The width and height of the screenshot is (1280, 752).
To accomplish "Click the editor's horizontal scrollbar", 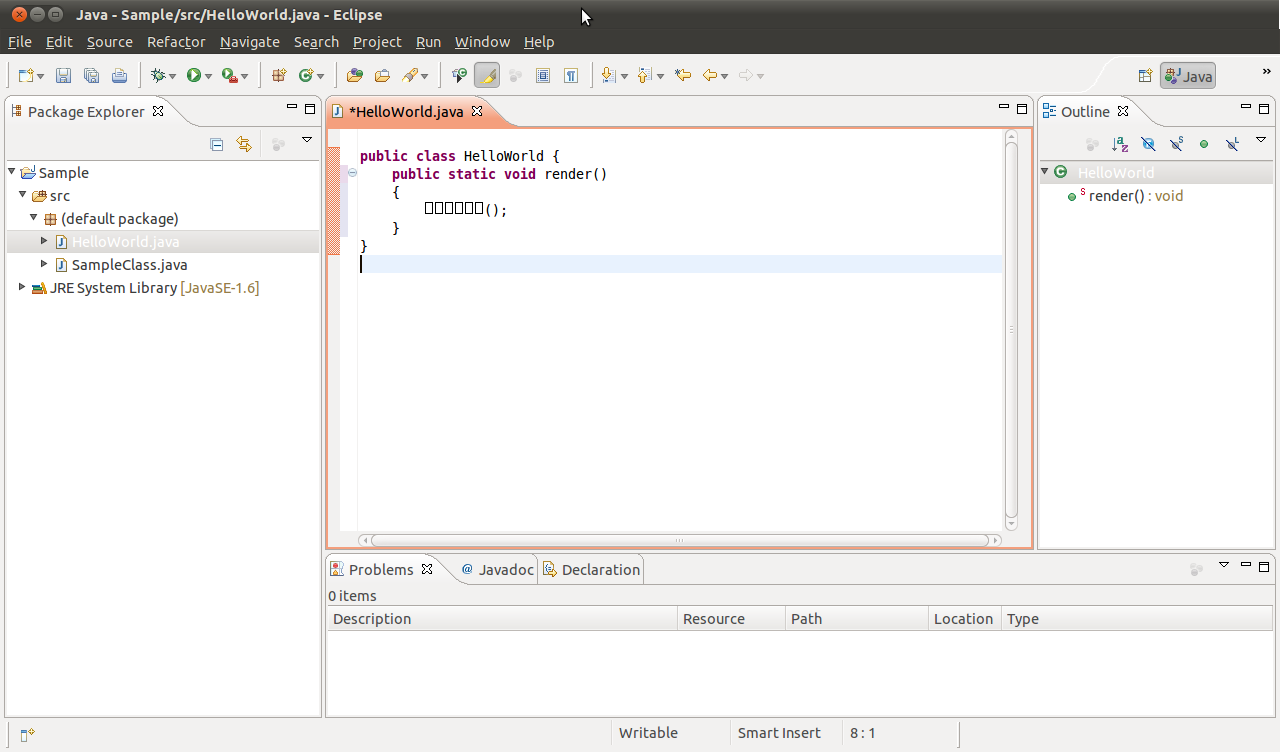I will click(x=679, y=540).
